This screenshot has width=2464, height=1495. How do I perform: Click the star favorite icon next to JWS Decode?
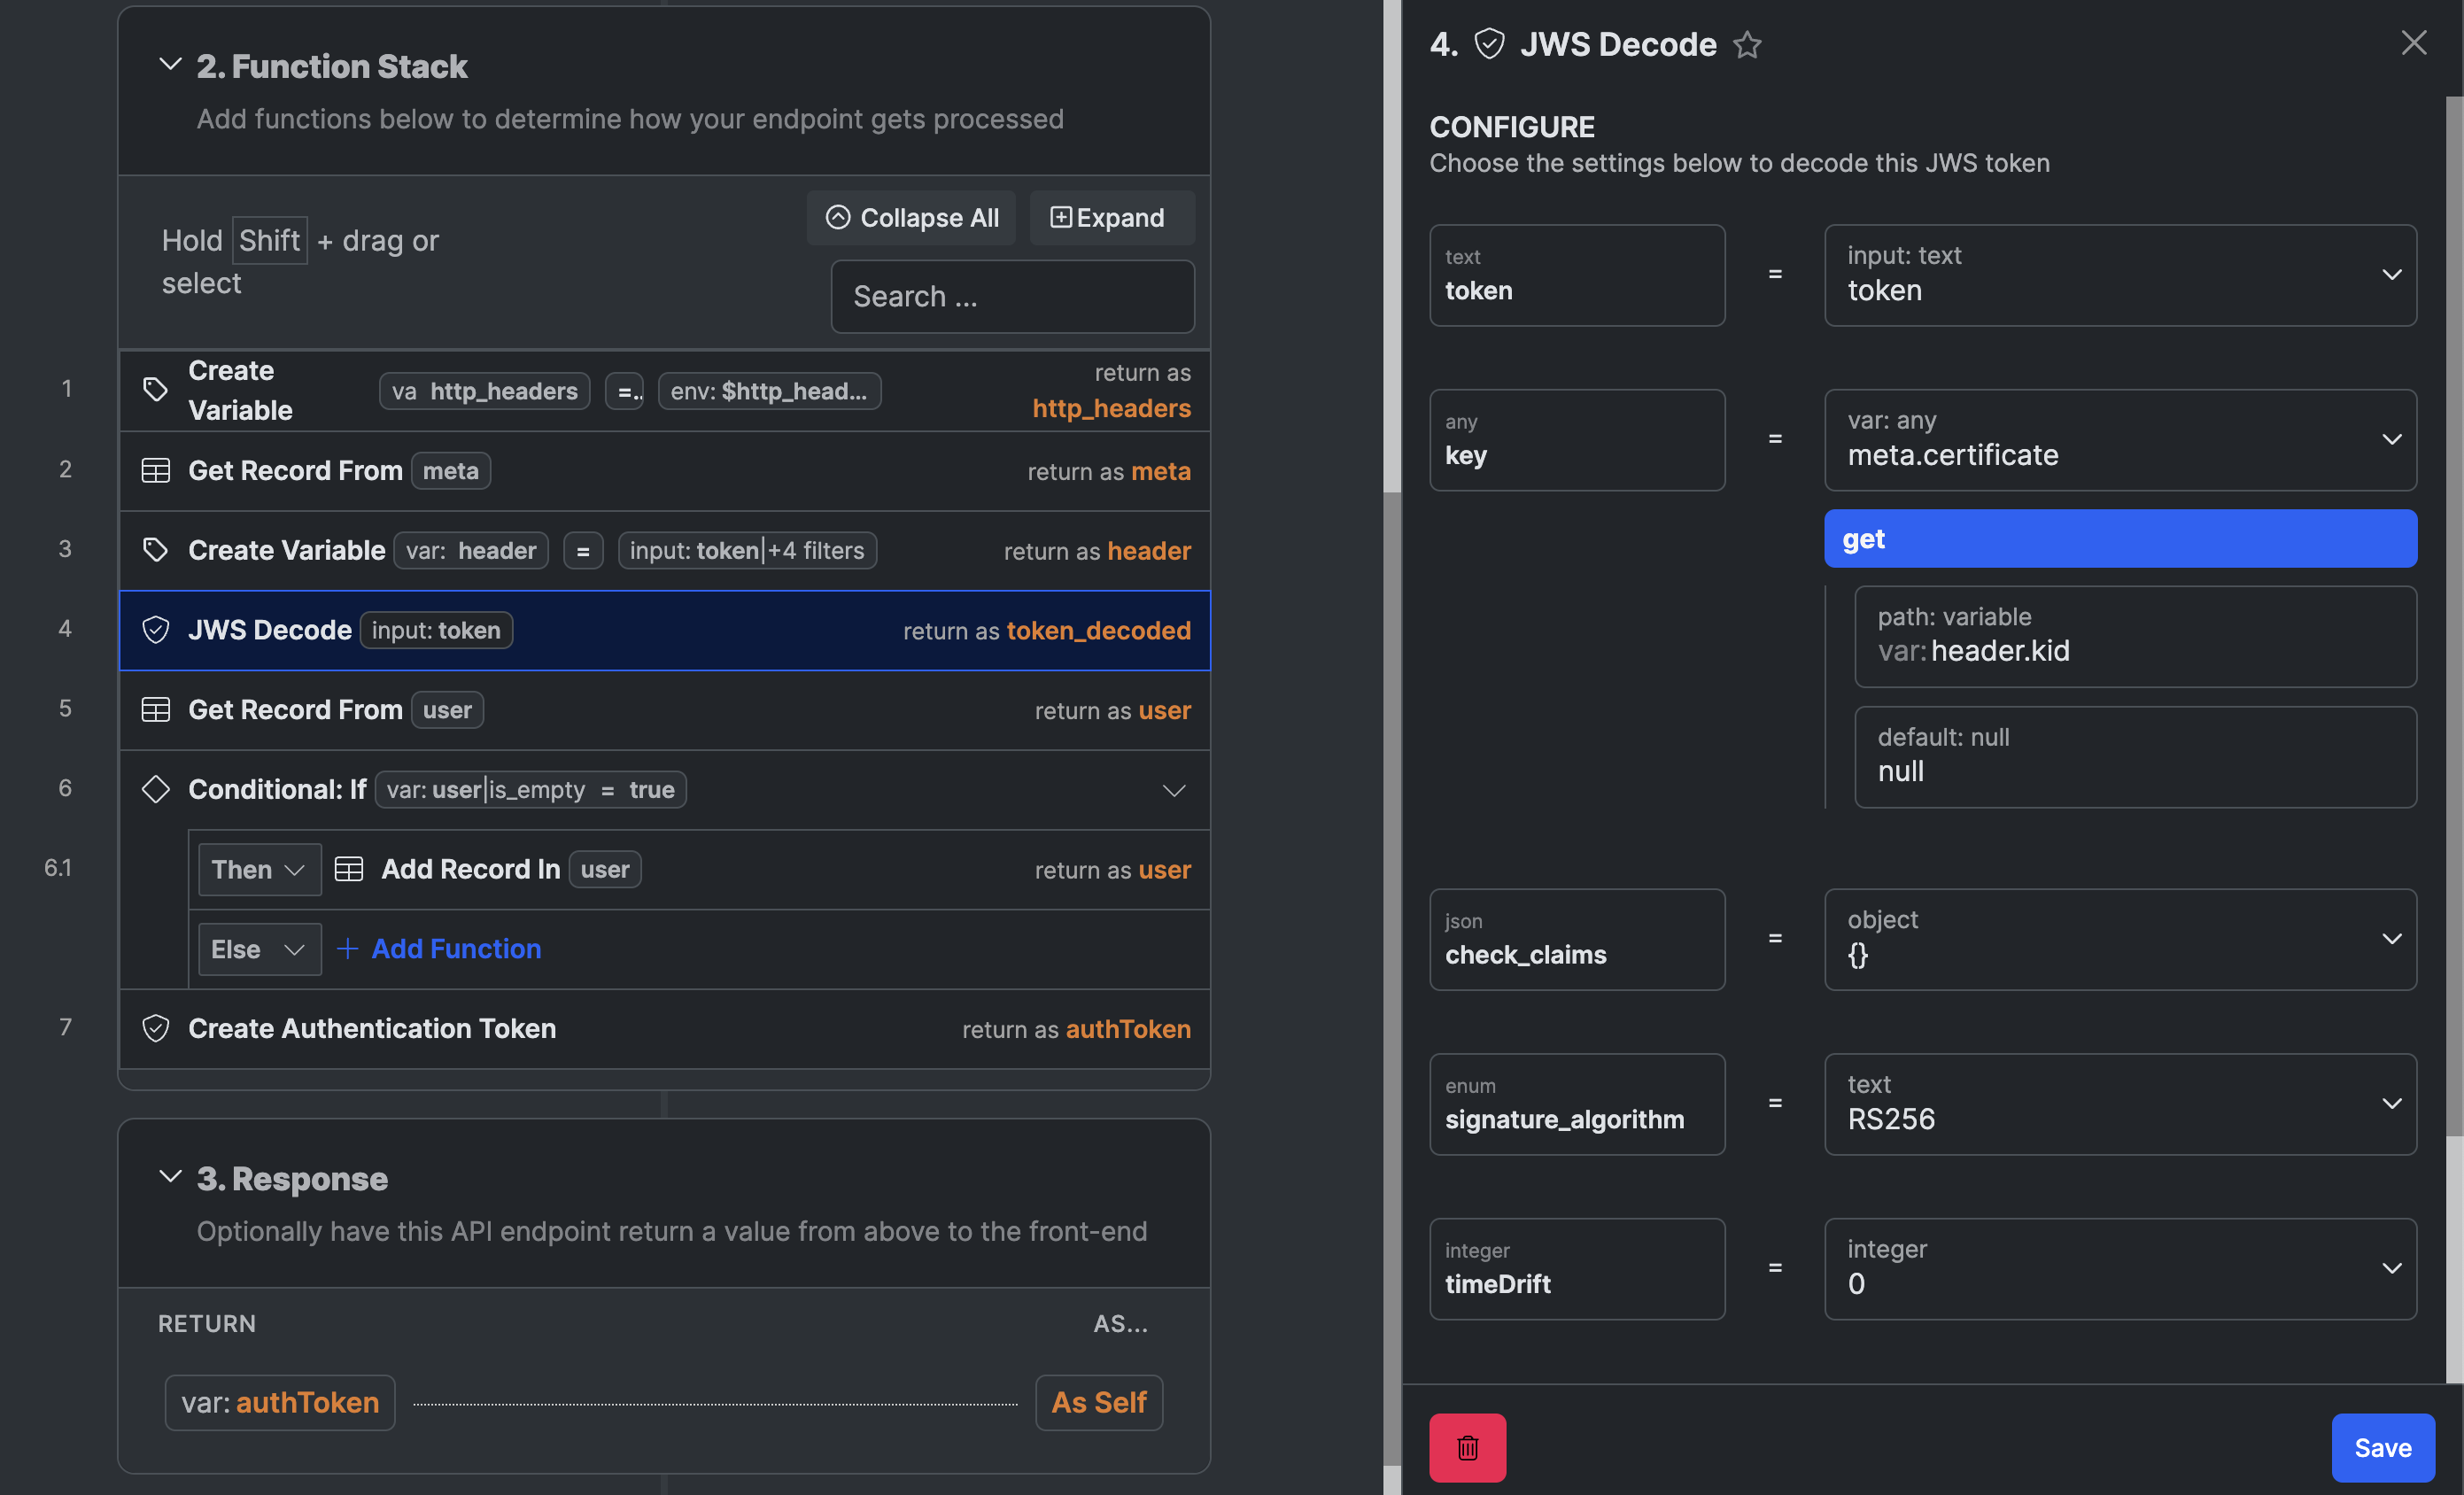coord(1747,45)
